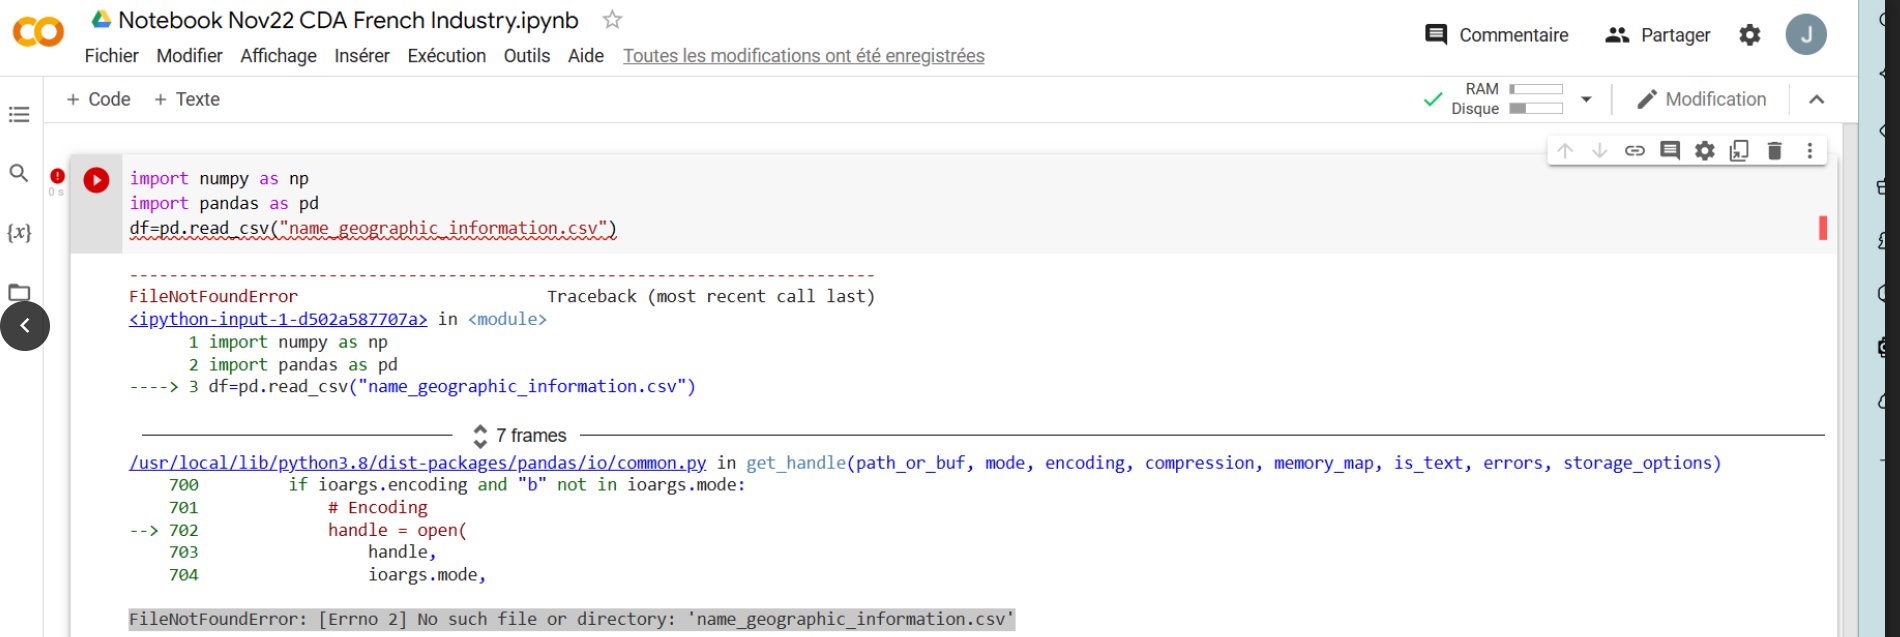Move cell down with the arrow icon
Screen dimensions: 1900x637
(1600, 151)
